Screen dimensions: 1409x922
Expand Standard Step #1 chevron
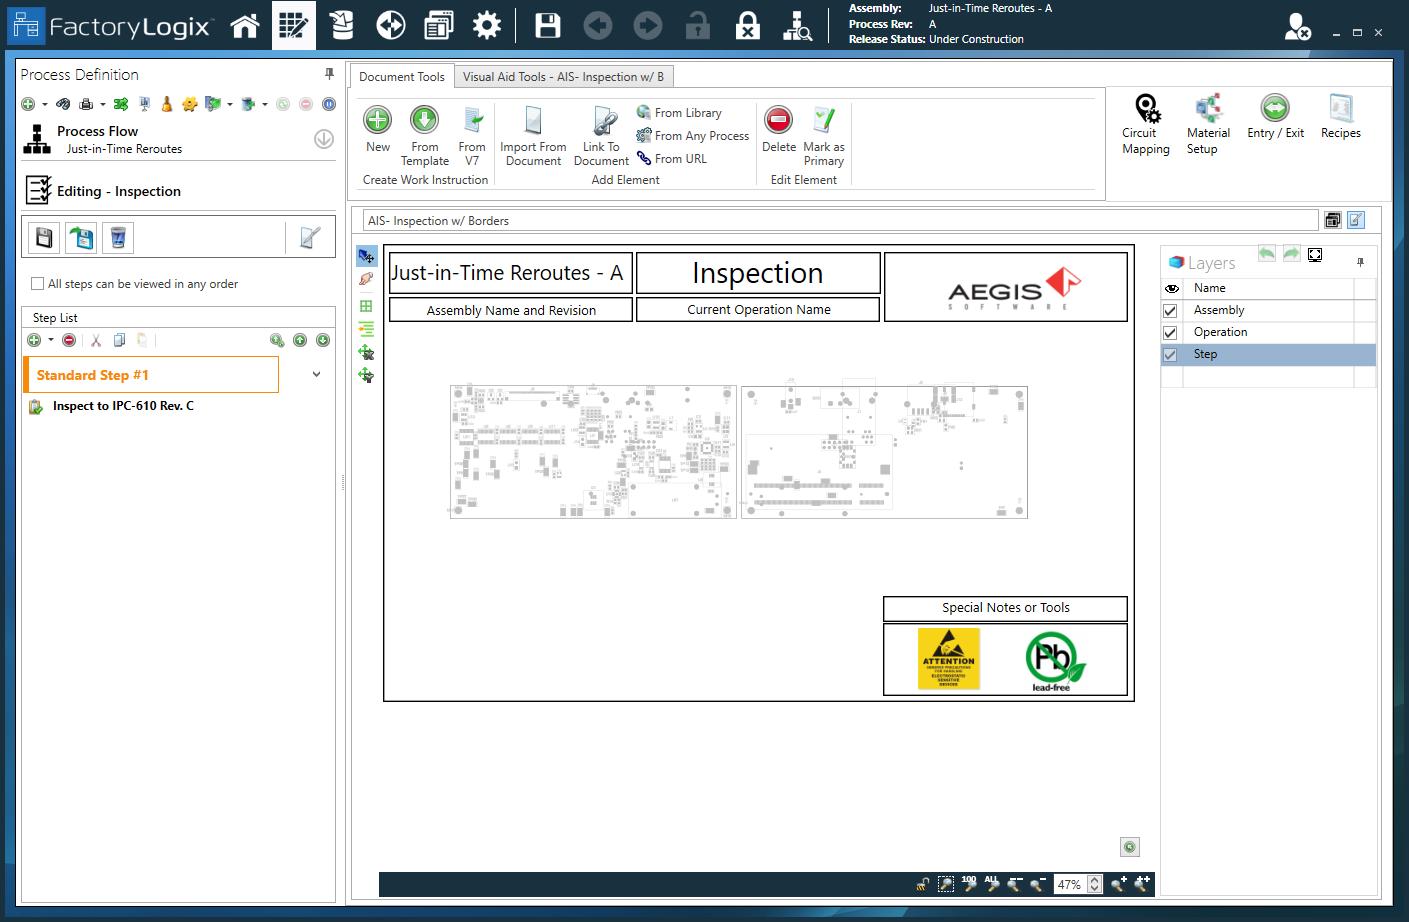tap(316, 375)
